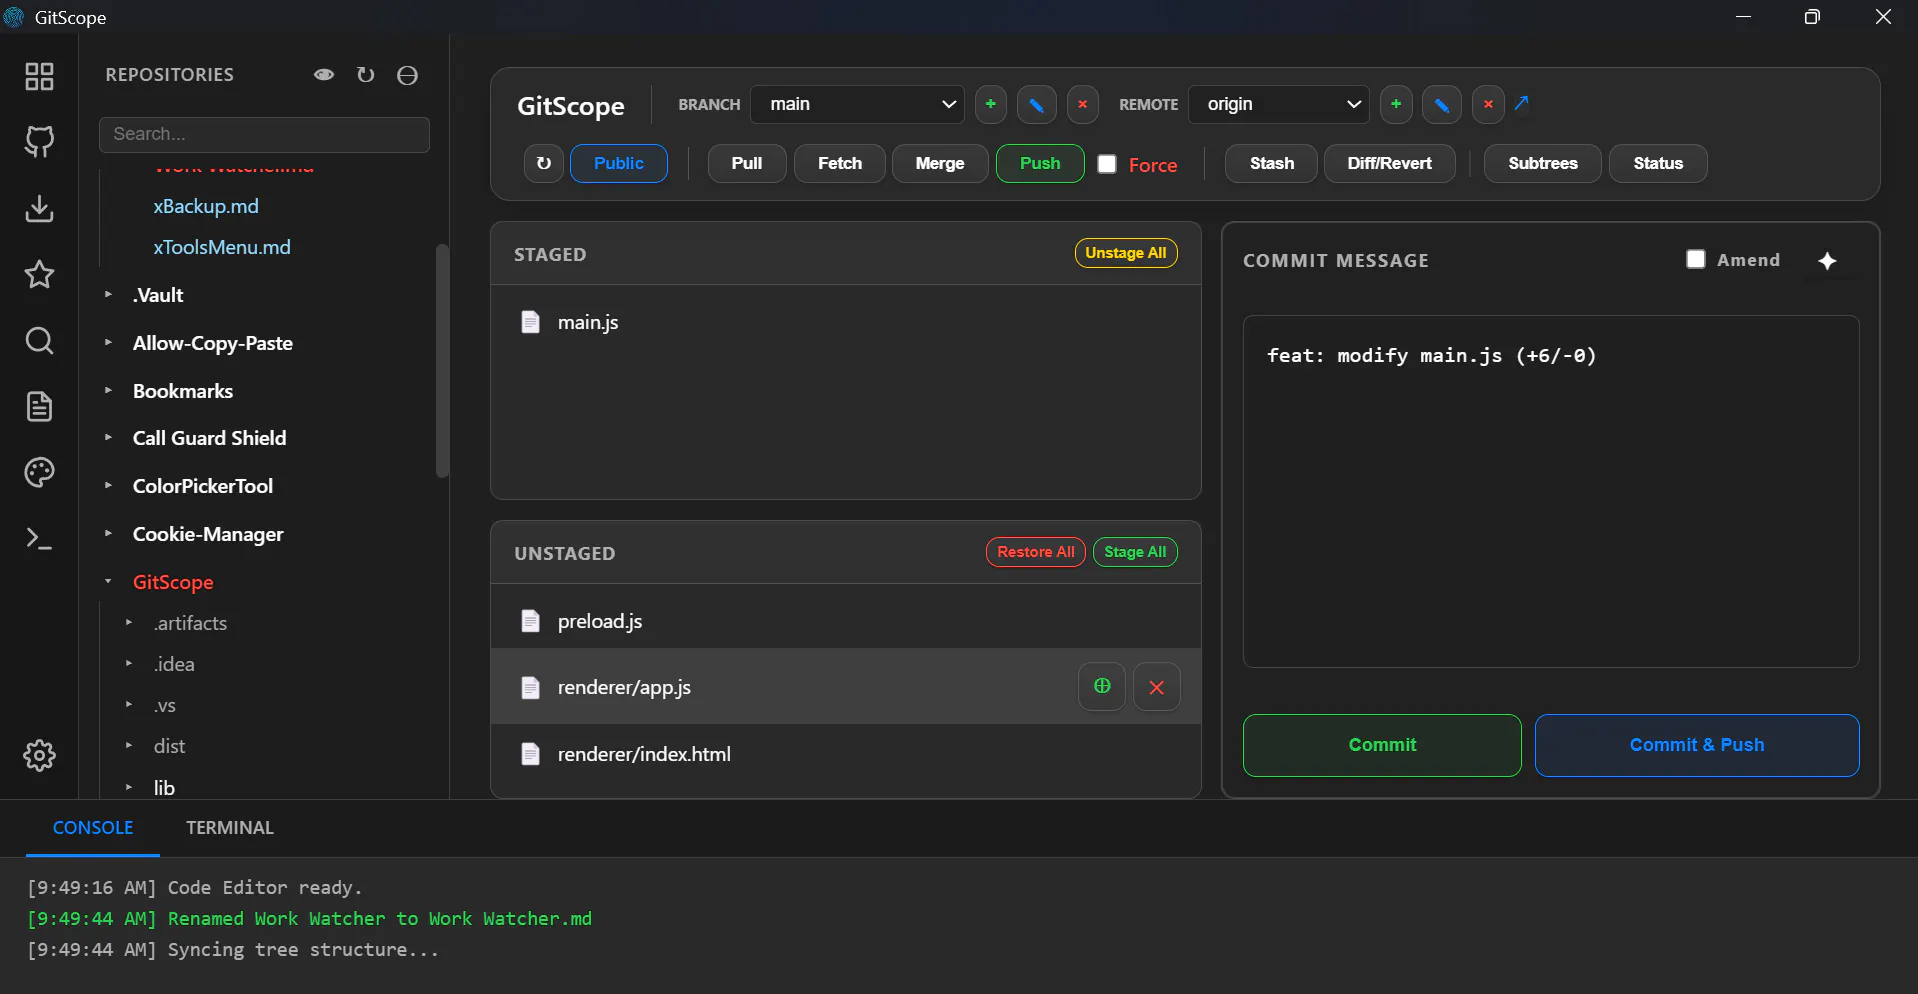
Task: Toggle the Public visibility button
Action: click(618, 163)
